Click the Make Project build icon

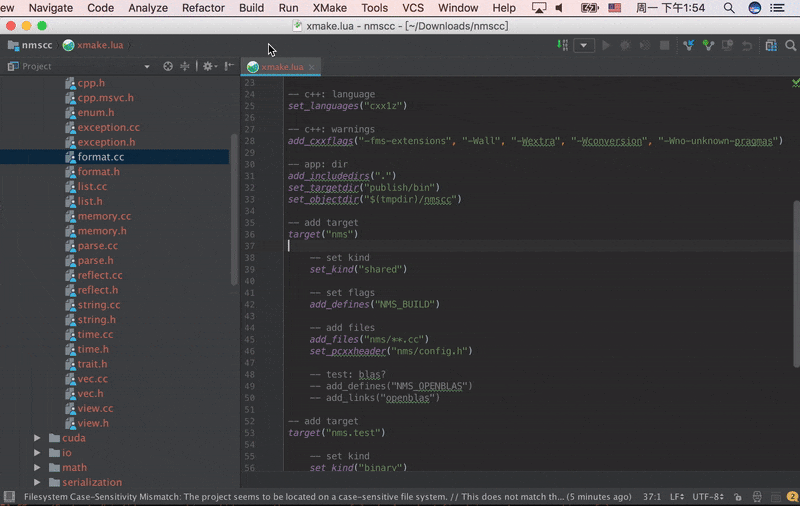[562, 45]
